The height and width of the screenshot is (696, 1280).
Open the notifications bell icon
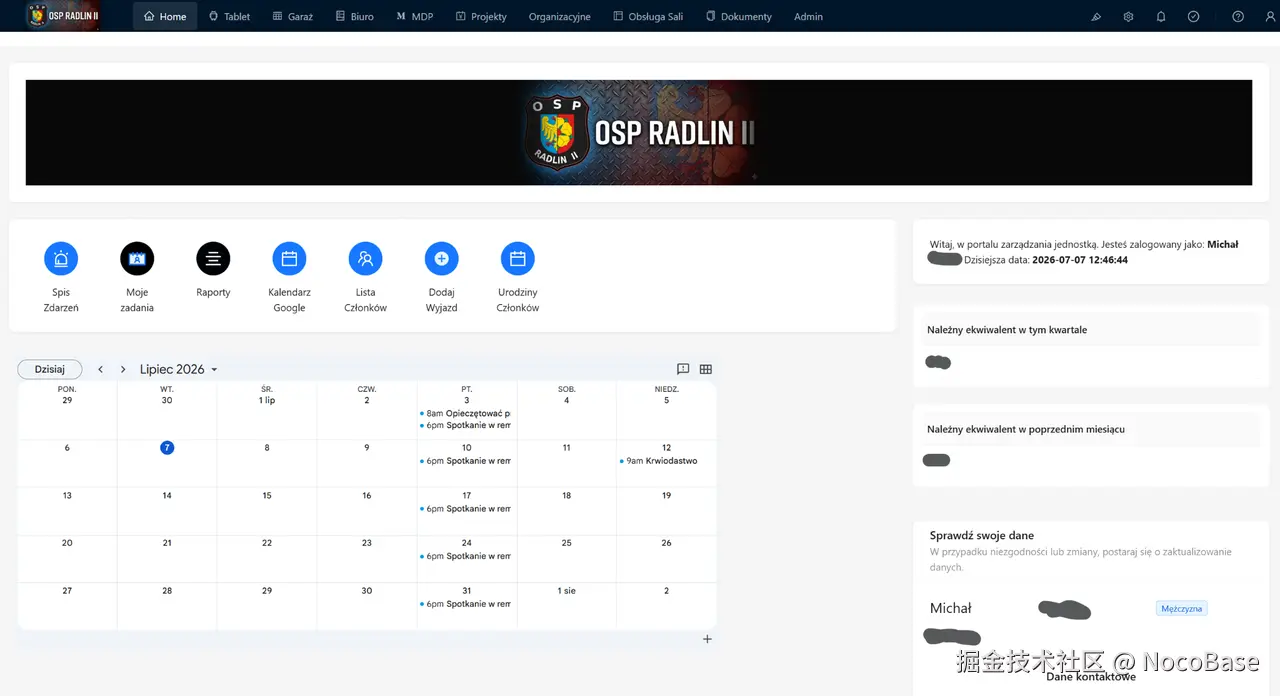[x=1161, y=17]
